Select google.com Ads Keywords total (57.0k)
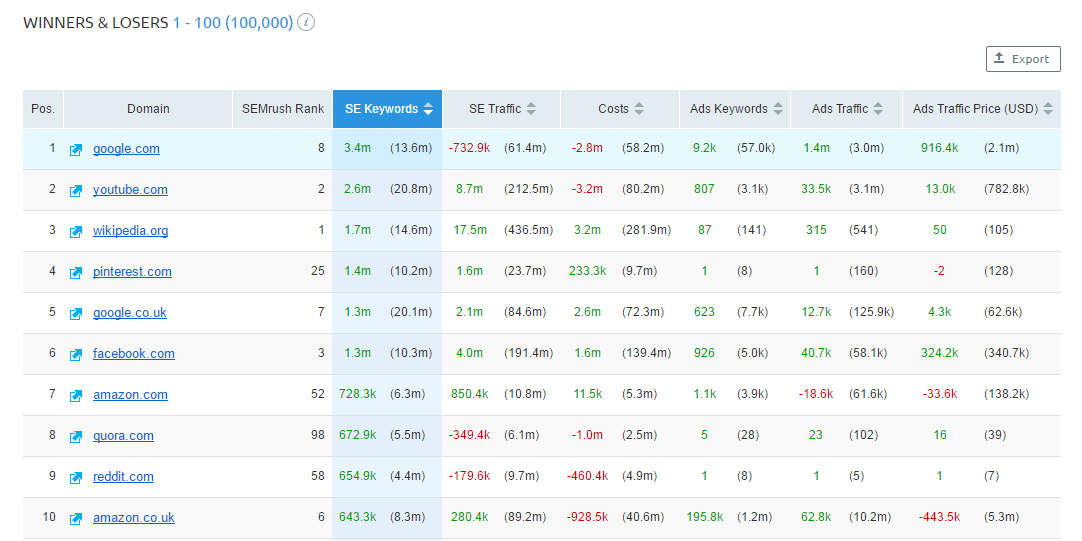This screenshot has width=1082, height=541. click(756, 148)
